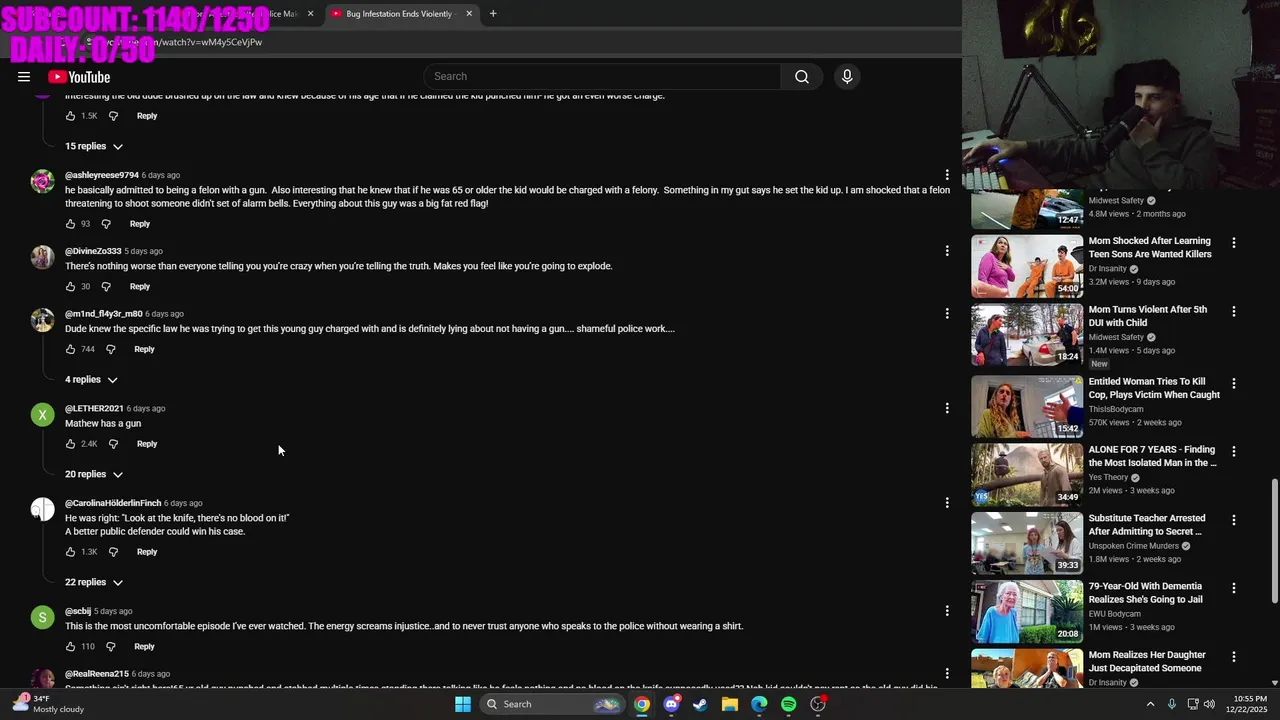Screen dimensions: 1280x720
Task: Open 'Mom Shocked After Learning' video thumbnail
Action: [x=1027, y=266]
